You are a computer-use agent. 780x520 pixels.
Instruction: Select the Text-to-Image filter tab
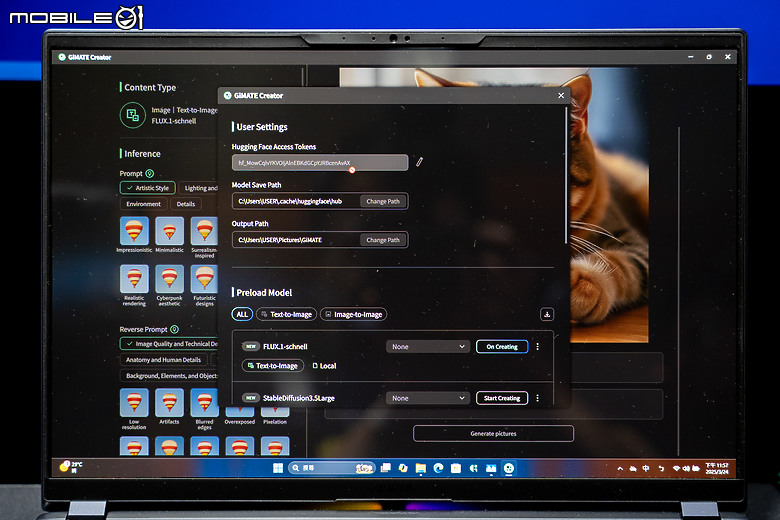287,314
